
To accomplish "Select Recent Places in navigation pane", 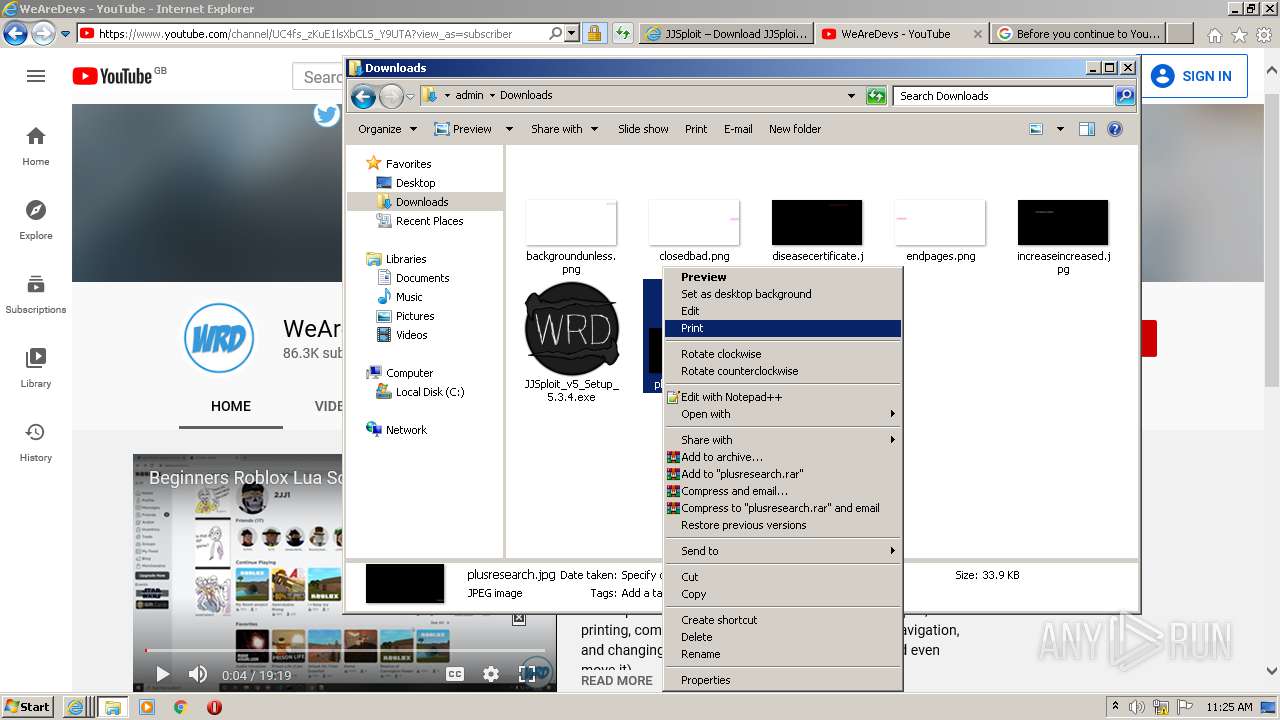I will (x=429, y=221).
